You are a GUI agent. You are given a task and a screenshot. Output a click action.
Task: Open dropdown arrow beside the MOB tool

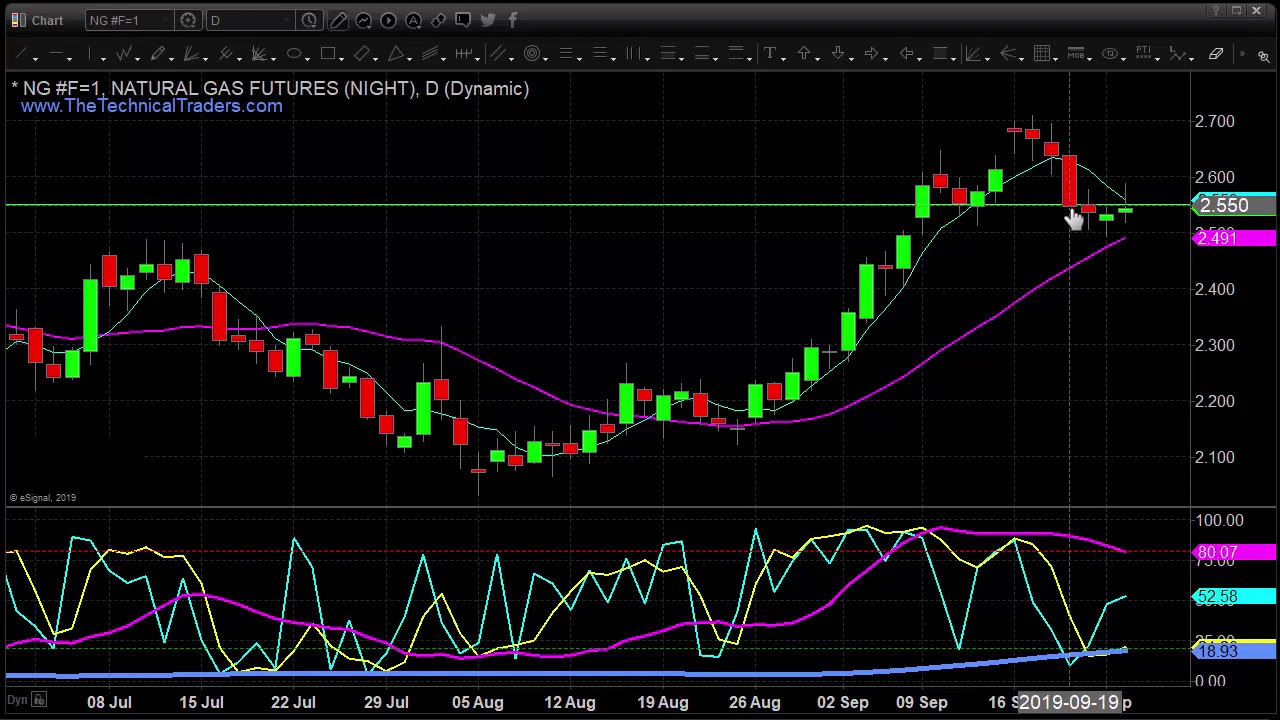[1090, 59]
